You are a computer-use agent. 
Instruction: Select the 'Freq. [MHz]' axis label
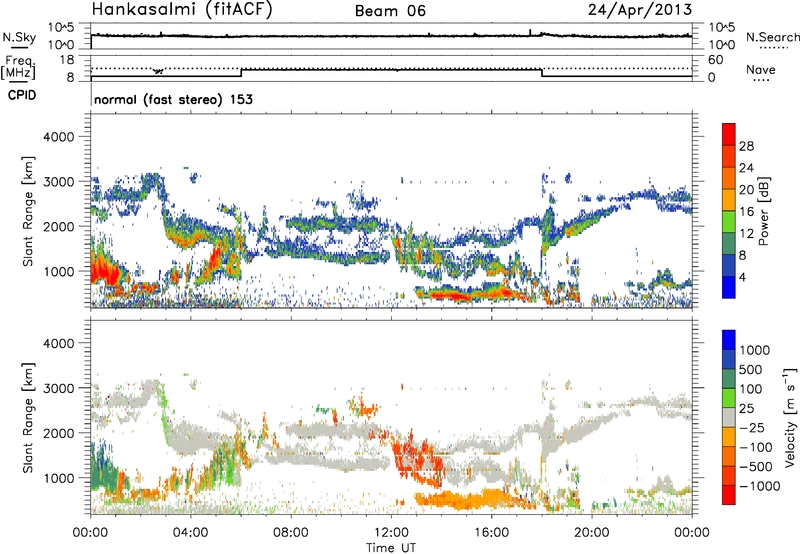pos(18,68)
